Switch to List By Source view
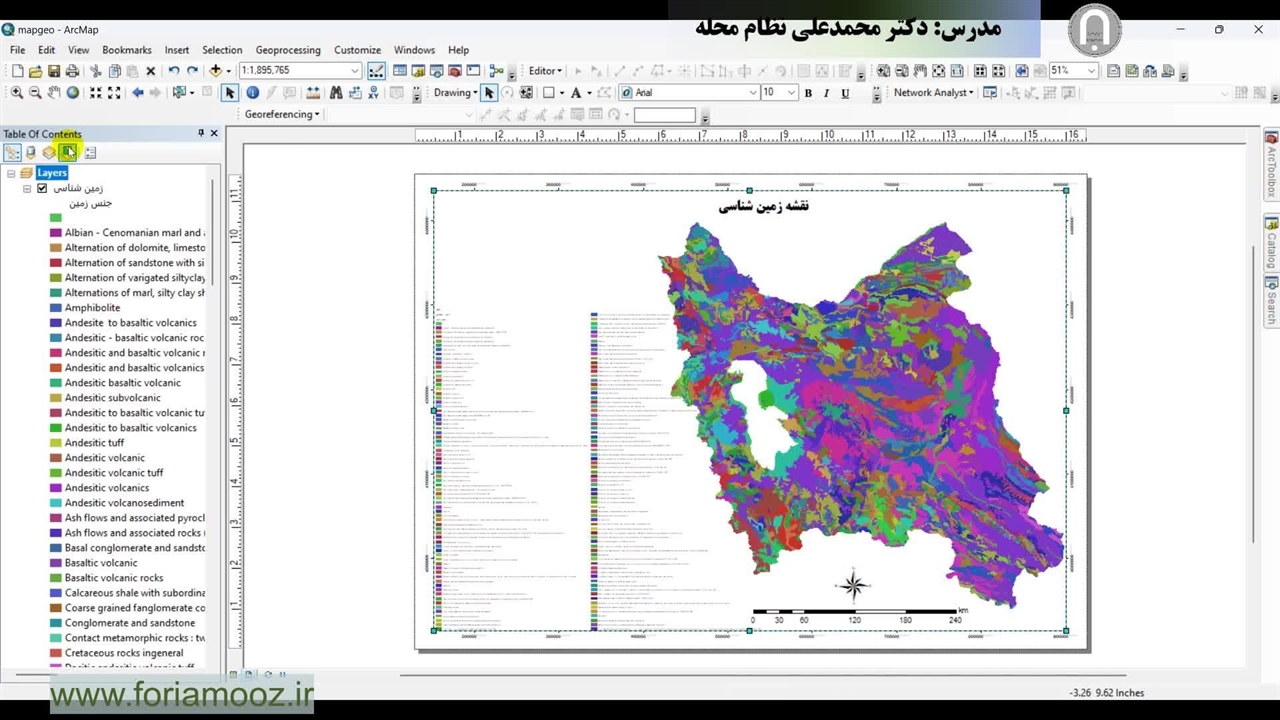Screen dimensions: 1280x720 coord(31,153)
